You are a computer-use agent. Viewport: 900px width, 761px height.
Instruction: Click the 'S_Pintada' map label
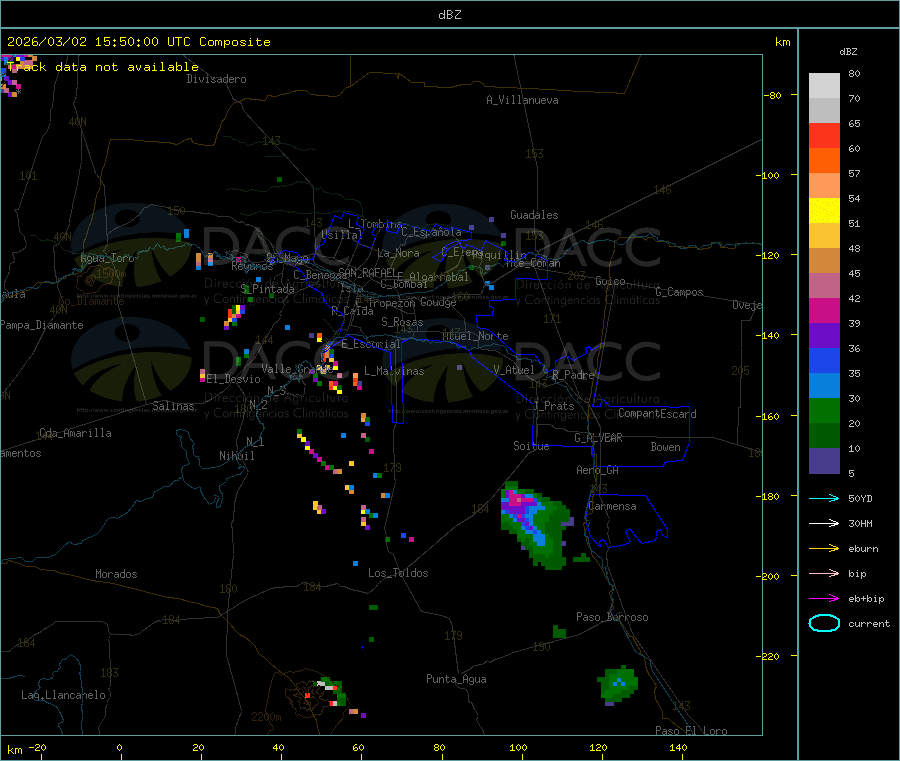267,289
